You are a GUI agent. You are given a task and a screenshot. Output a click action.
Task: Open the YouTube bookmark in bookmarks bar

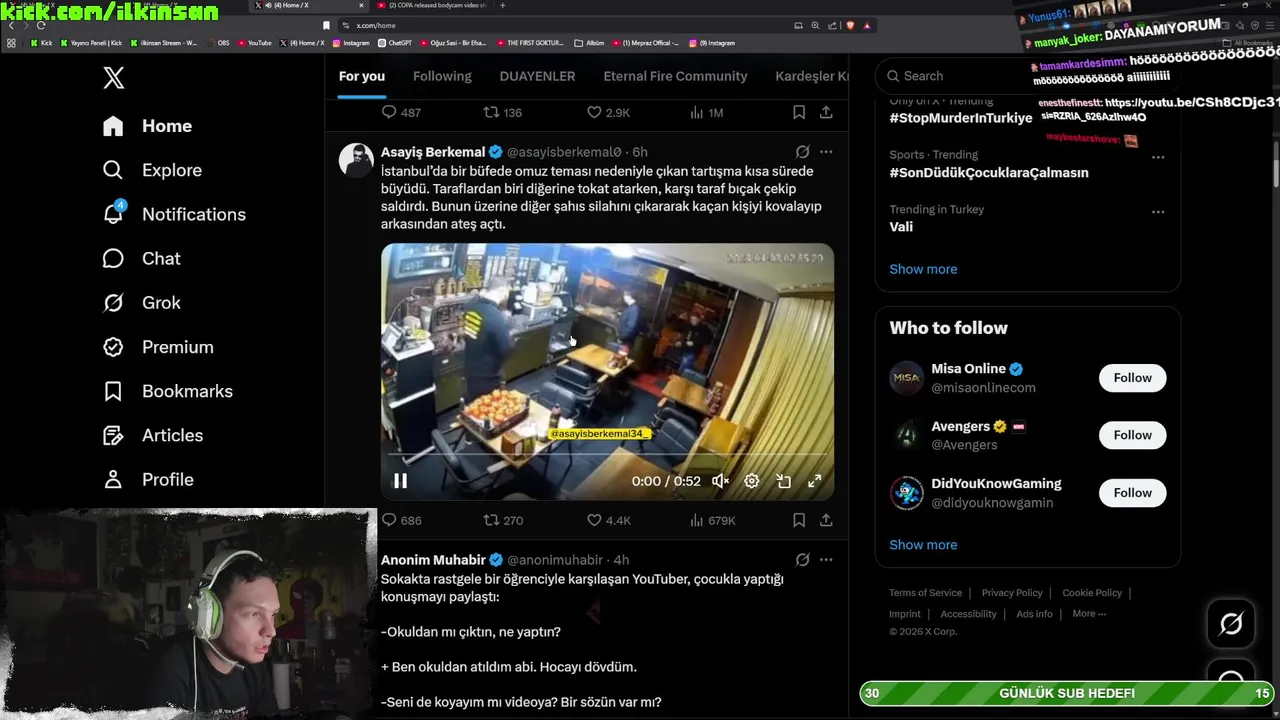tap(253, 43)
